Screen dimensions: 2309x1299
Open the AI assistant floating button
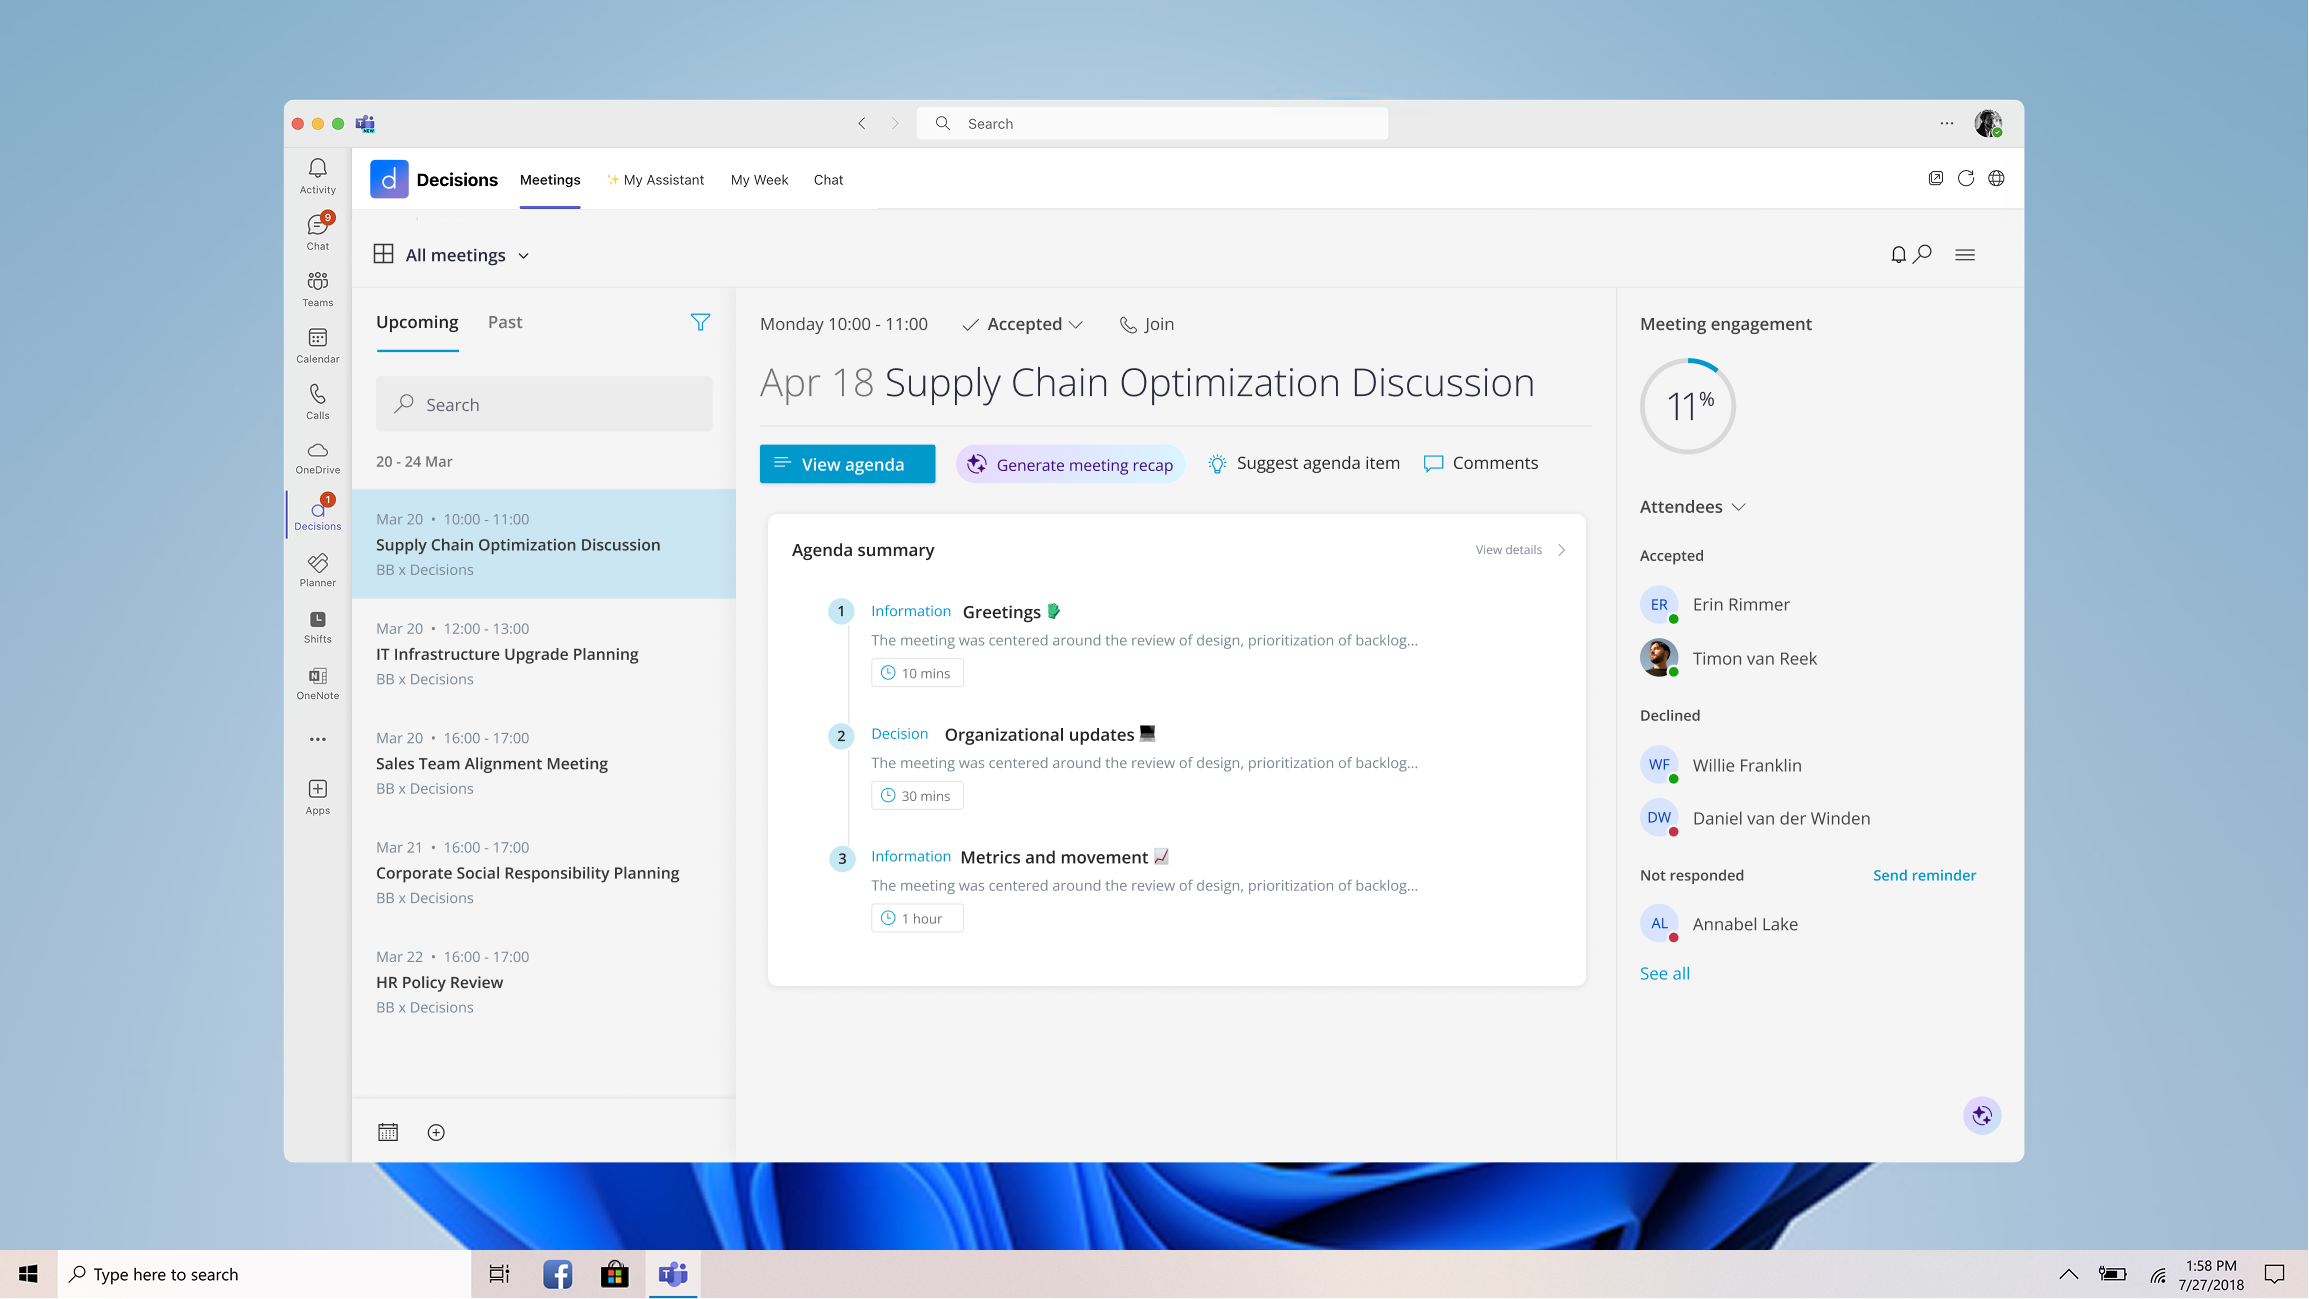[x=1982, y=1115]
